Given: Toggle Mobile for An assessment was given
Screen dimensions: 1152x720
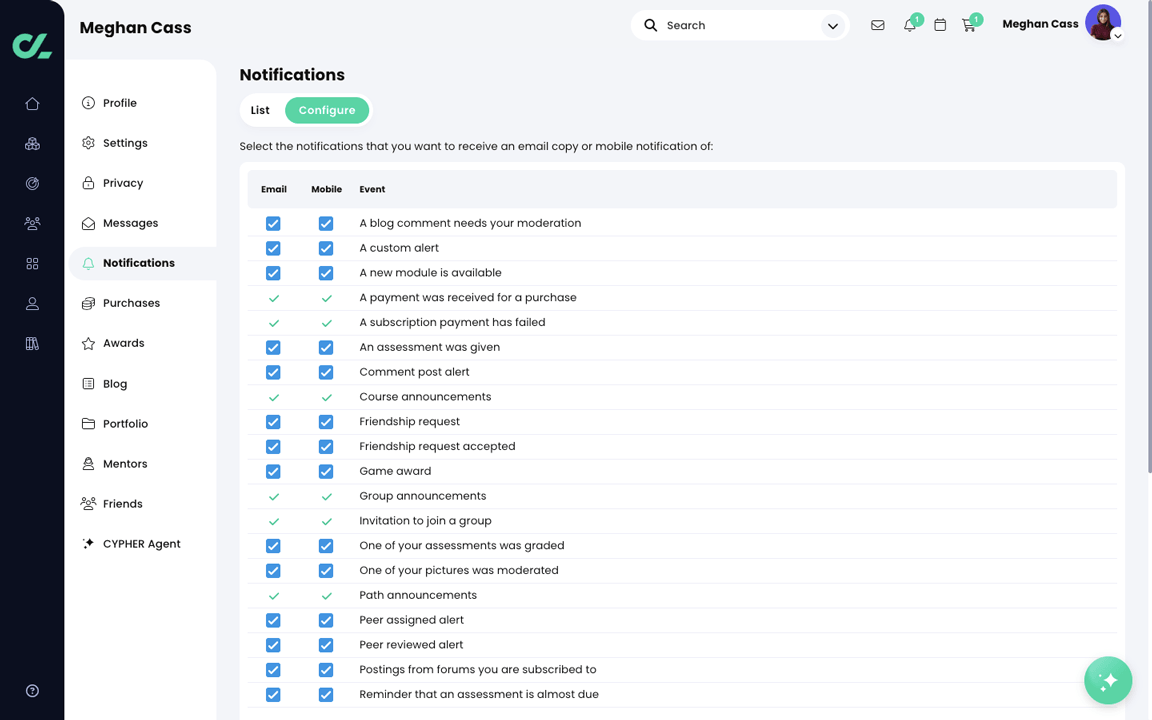Looking at the screenshot, I should [x=326, y=348].
